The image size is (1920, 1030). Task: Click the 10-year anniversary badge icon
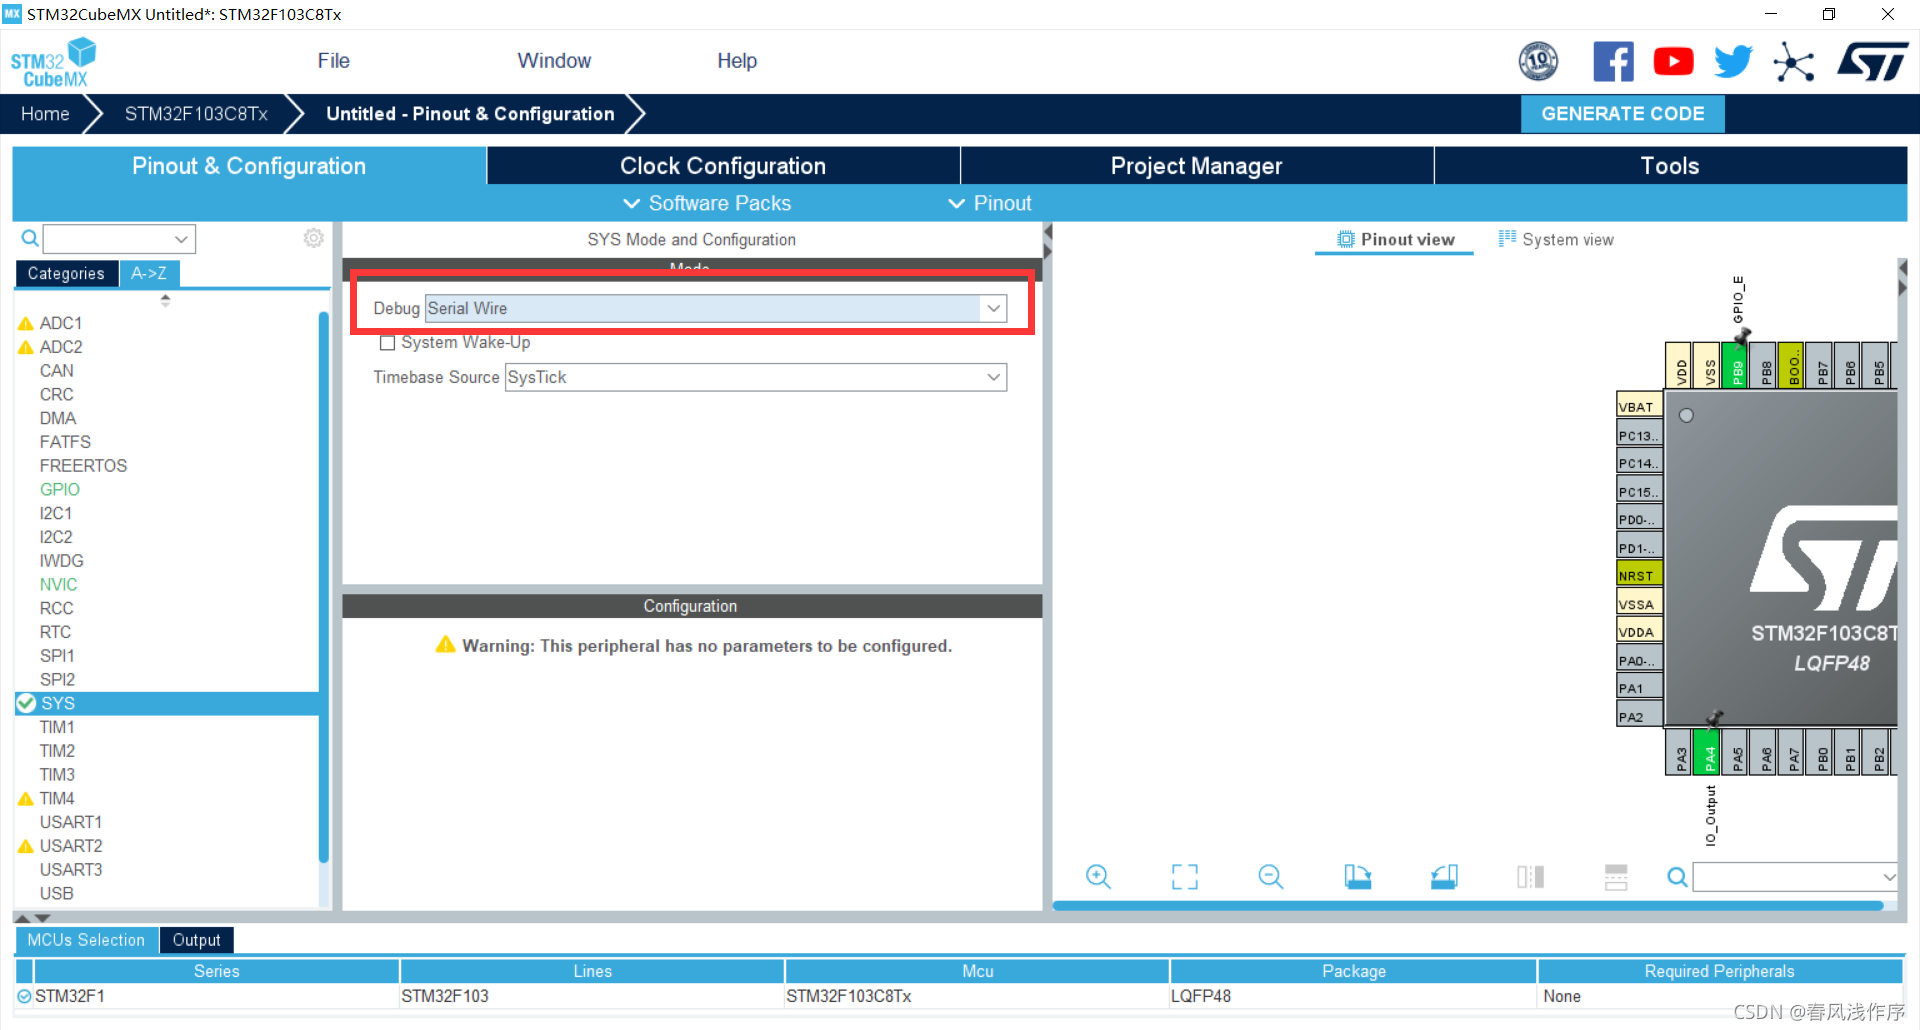point(1538,62)
